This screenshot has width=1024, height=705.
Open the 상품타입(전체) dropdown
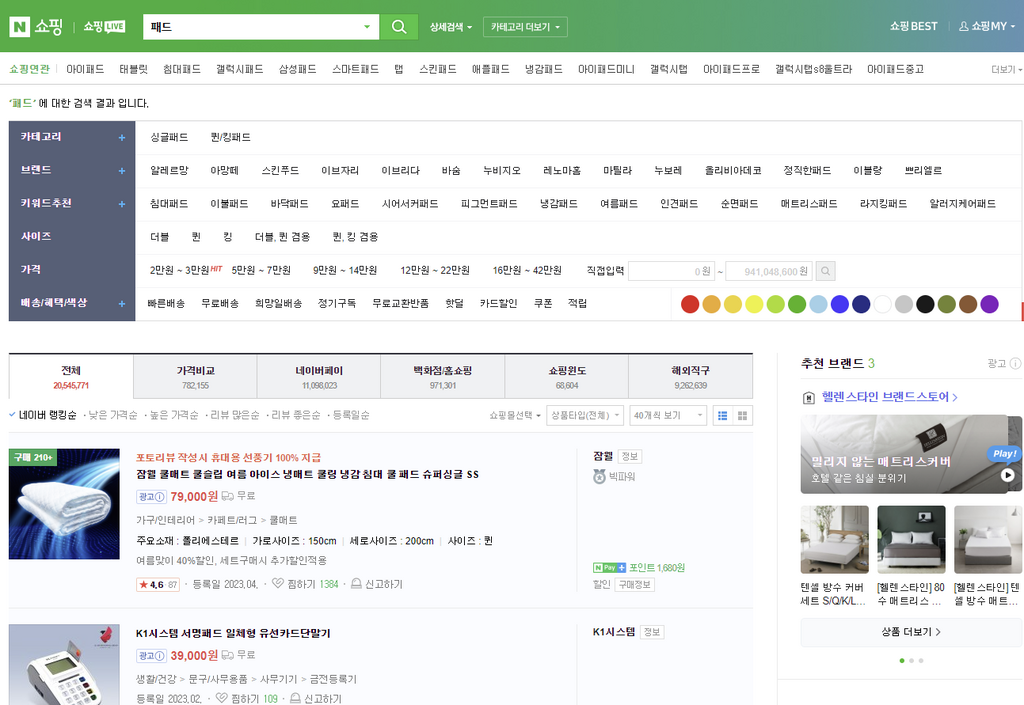point(584,415)
